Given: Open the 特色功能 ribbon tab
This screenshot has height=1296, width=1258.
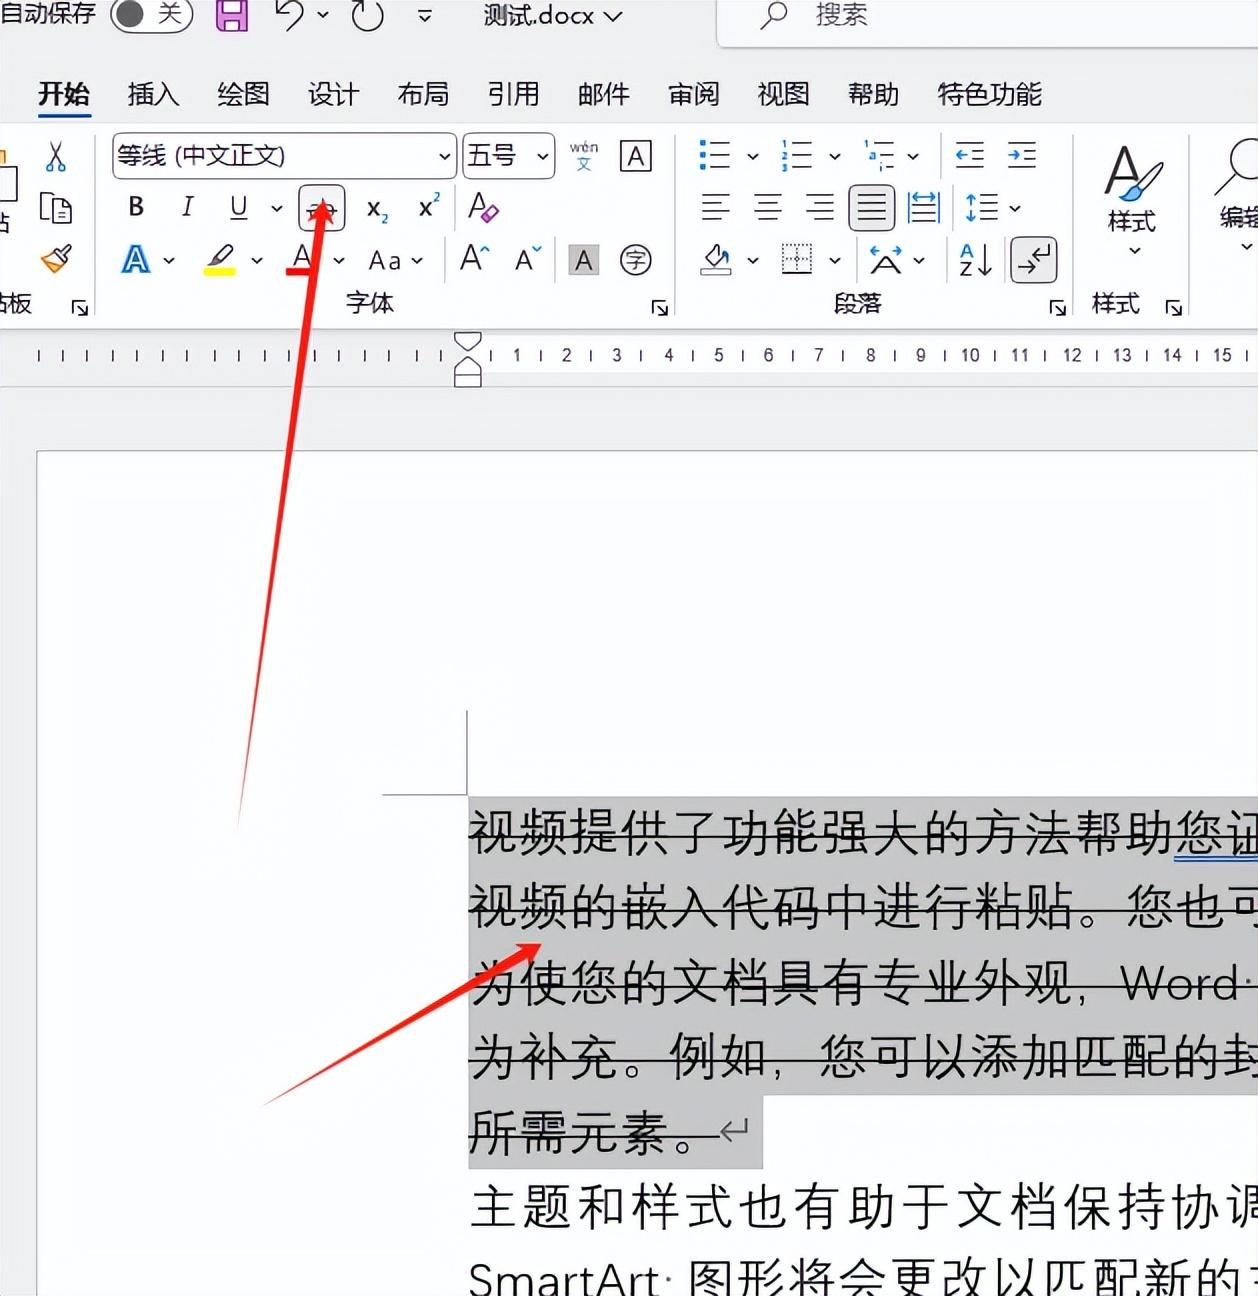Looking at the screenshot, I should (989, 94).
